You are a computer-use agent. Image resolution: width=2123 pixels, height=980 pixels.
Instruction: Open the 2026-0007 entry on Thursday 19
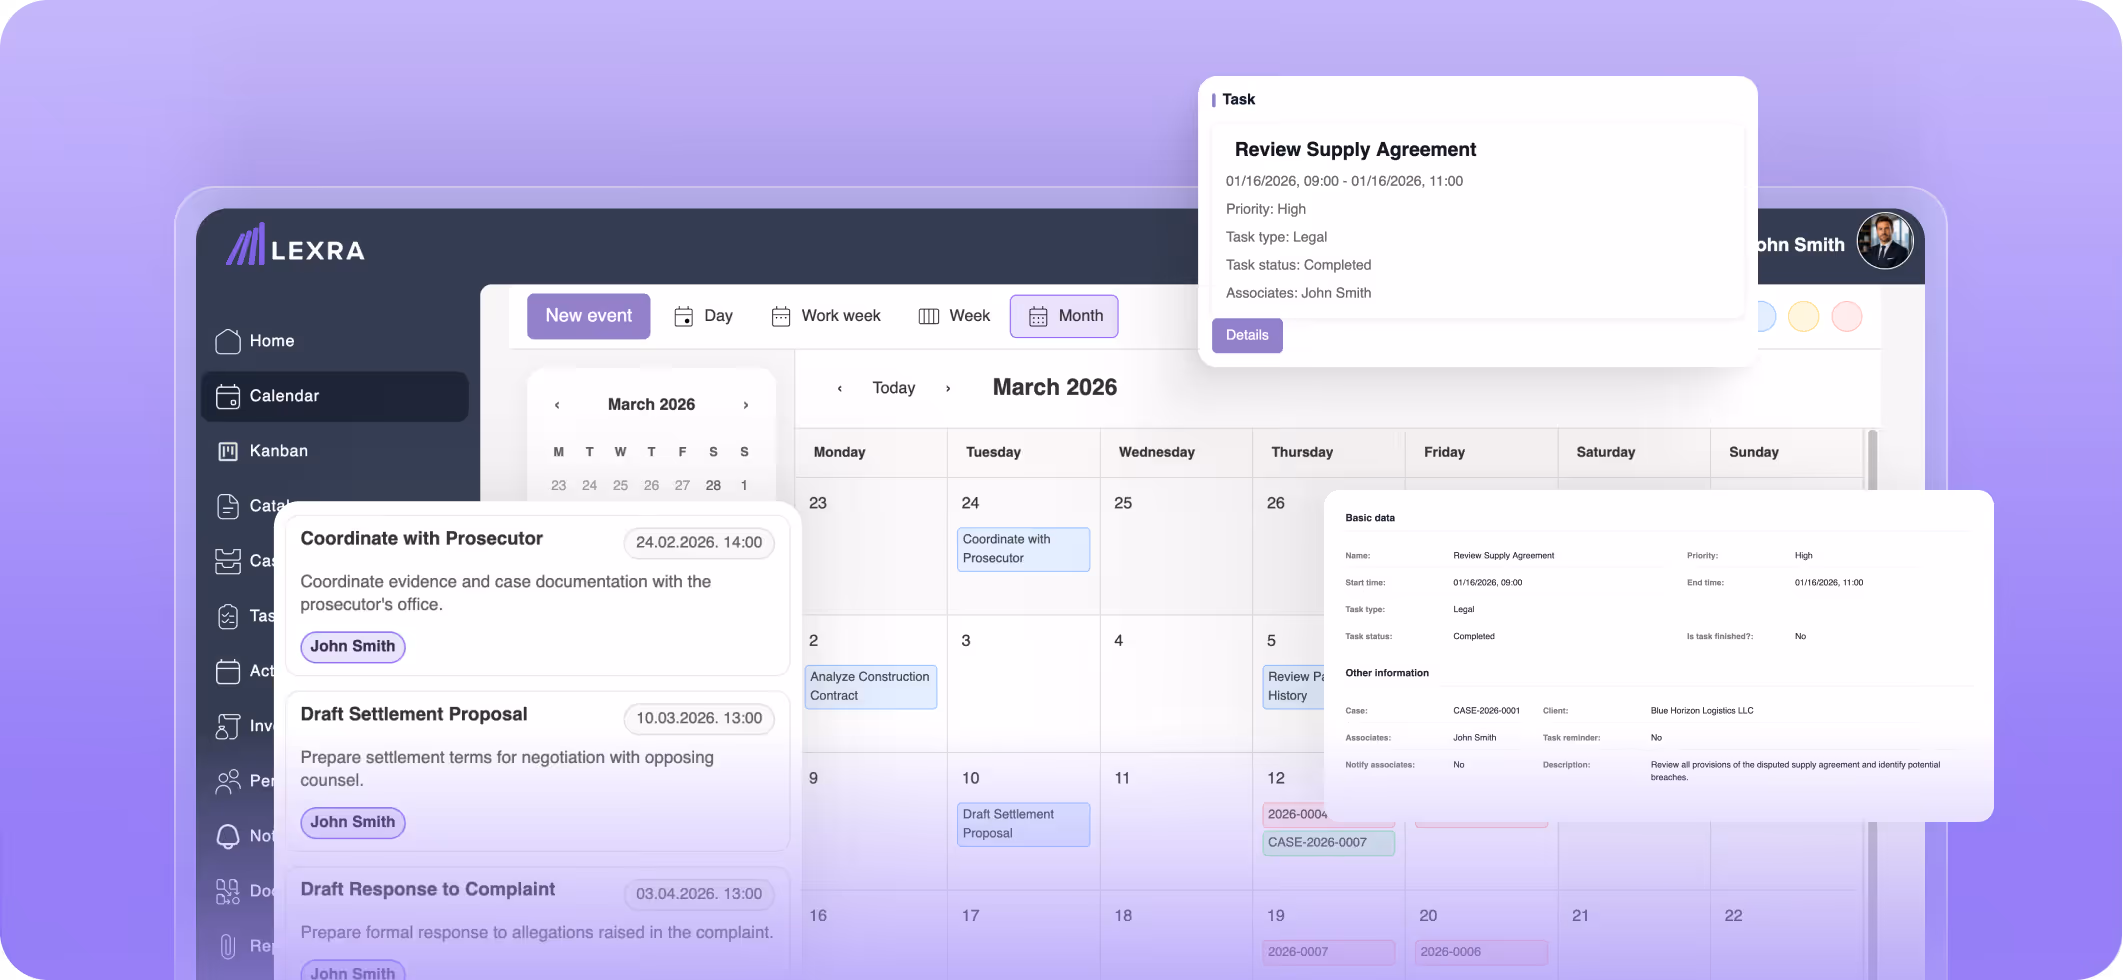1328,952
